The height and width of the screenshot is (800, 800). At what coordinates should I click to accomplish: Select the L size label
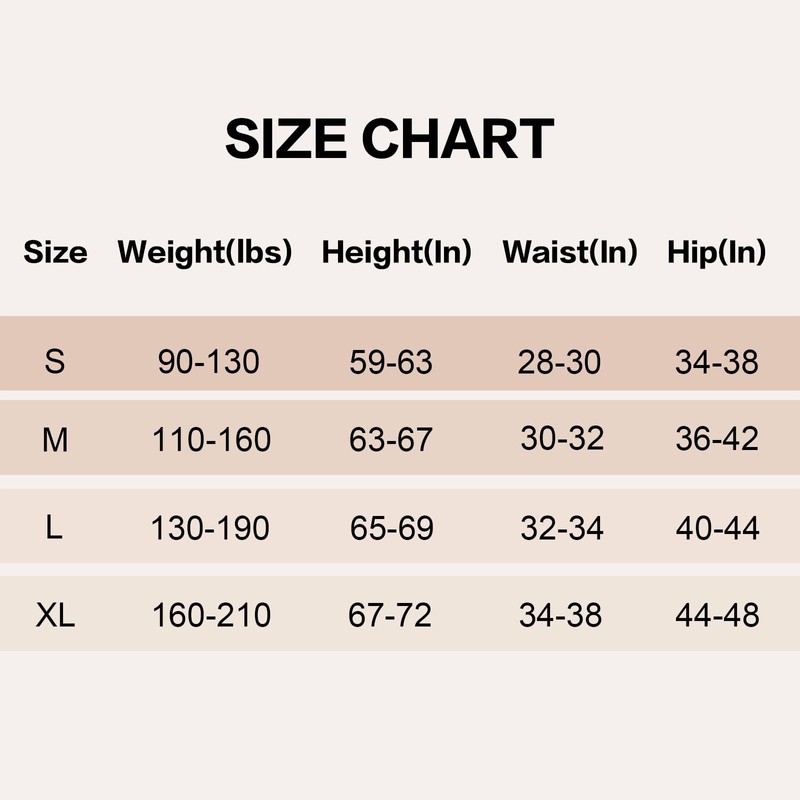point(55,528)
